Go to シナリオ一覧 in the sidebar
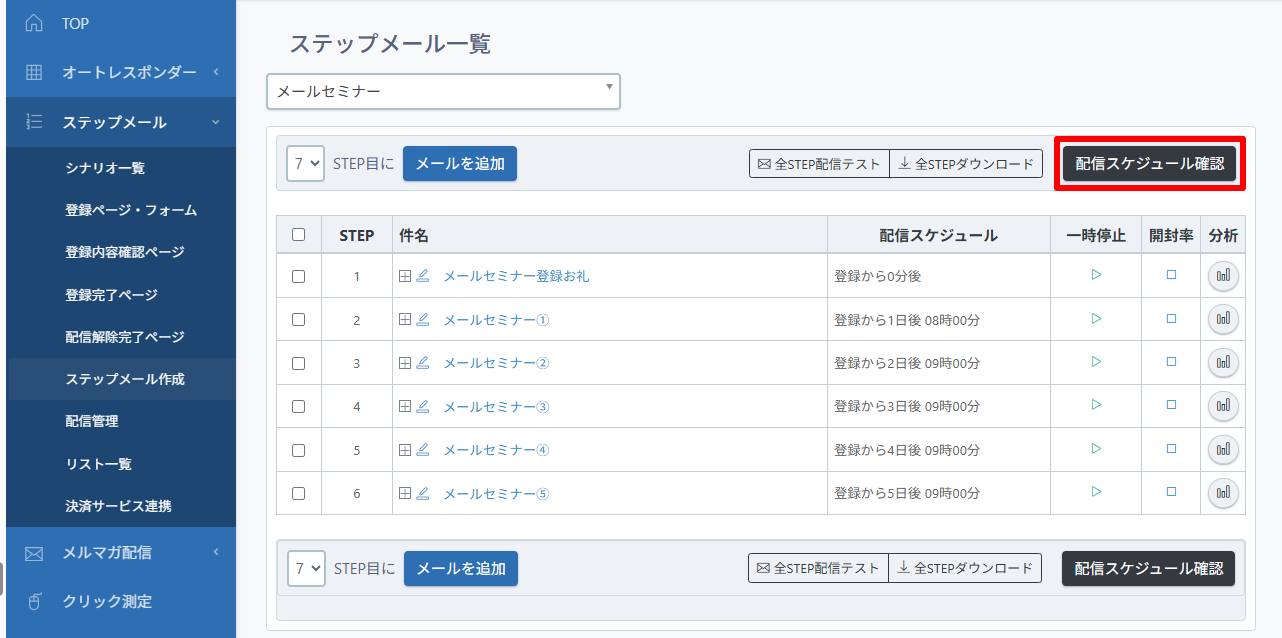Screen dimensions: 1282x638 coord(105,168)
